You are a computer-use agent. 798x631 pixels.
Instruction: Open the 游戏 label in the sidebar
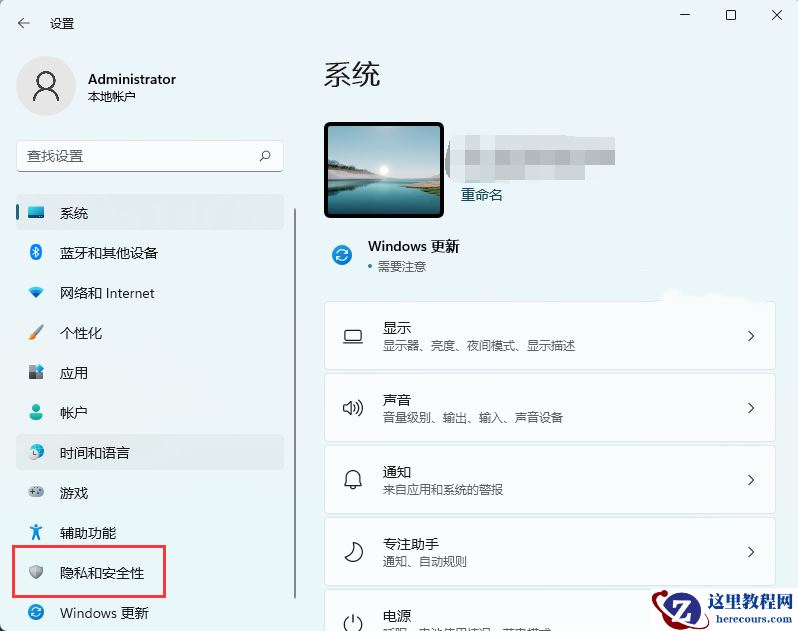point(74,493)
